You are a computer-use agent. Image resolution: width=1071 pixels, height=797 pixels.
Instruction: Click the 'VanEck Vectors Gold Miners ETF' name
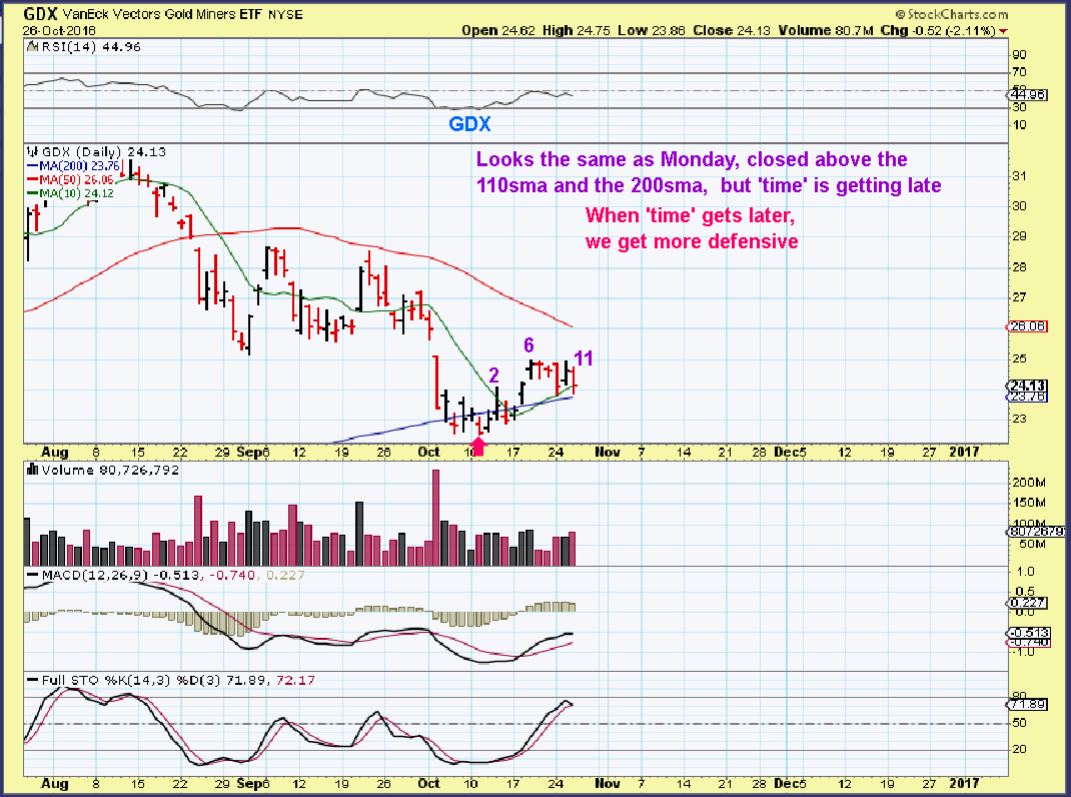tap(163, 14)
